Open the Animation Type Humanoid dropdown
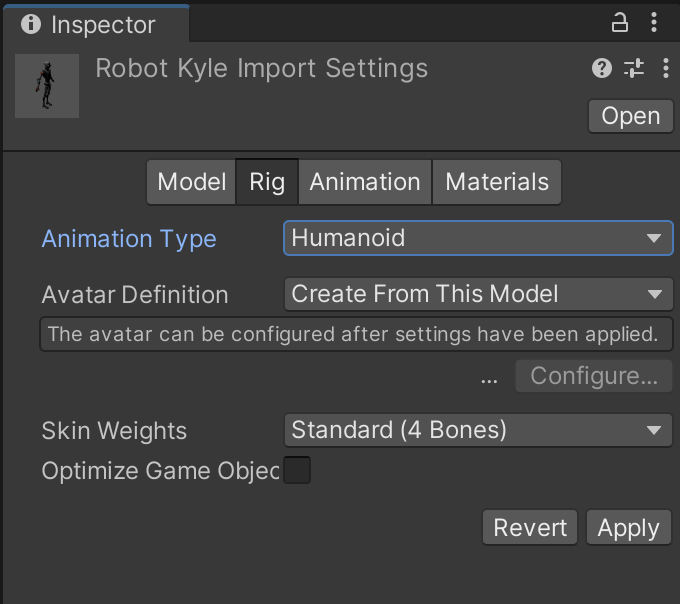Image resolution: width=680 pixels, height=604 pixels. 478,238
